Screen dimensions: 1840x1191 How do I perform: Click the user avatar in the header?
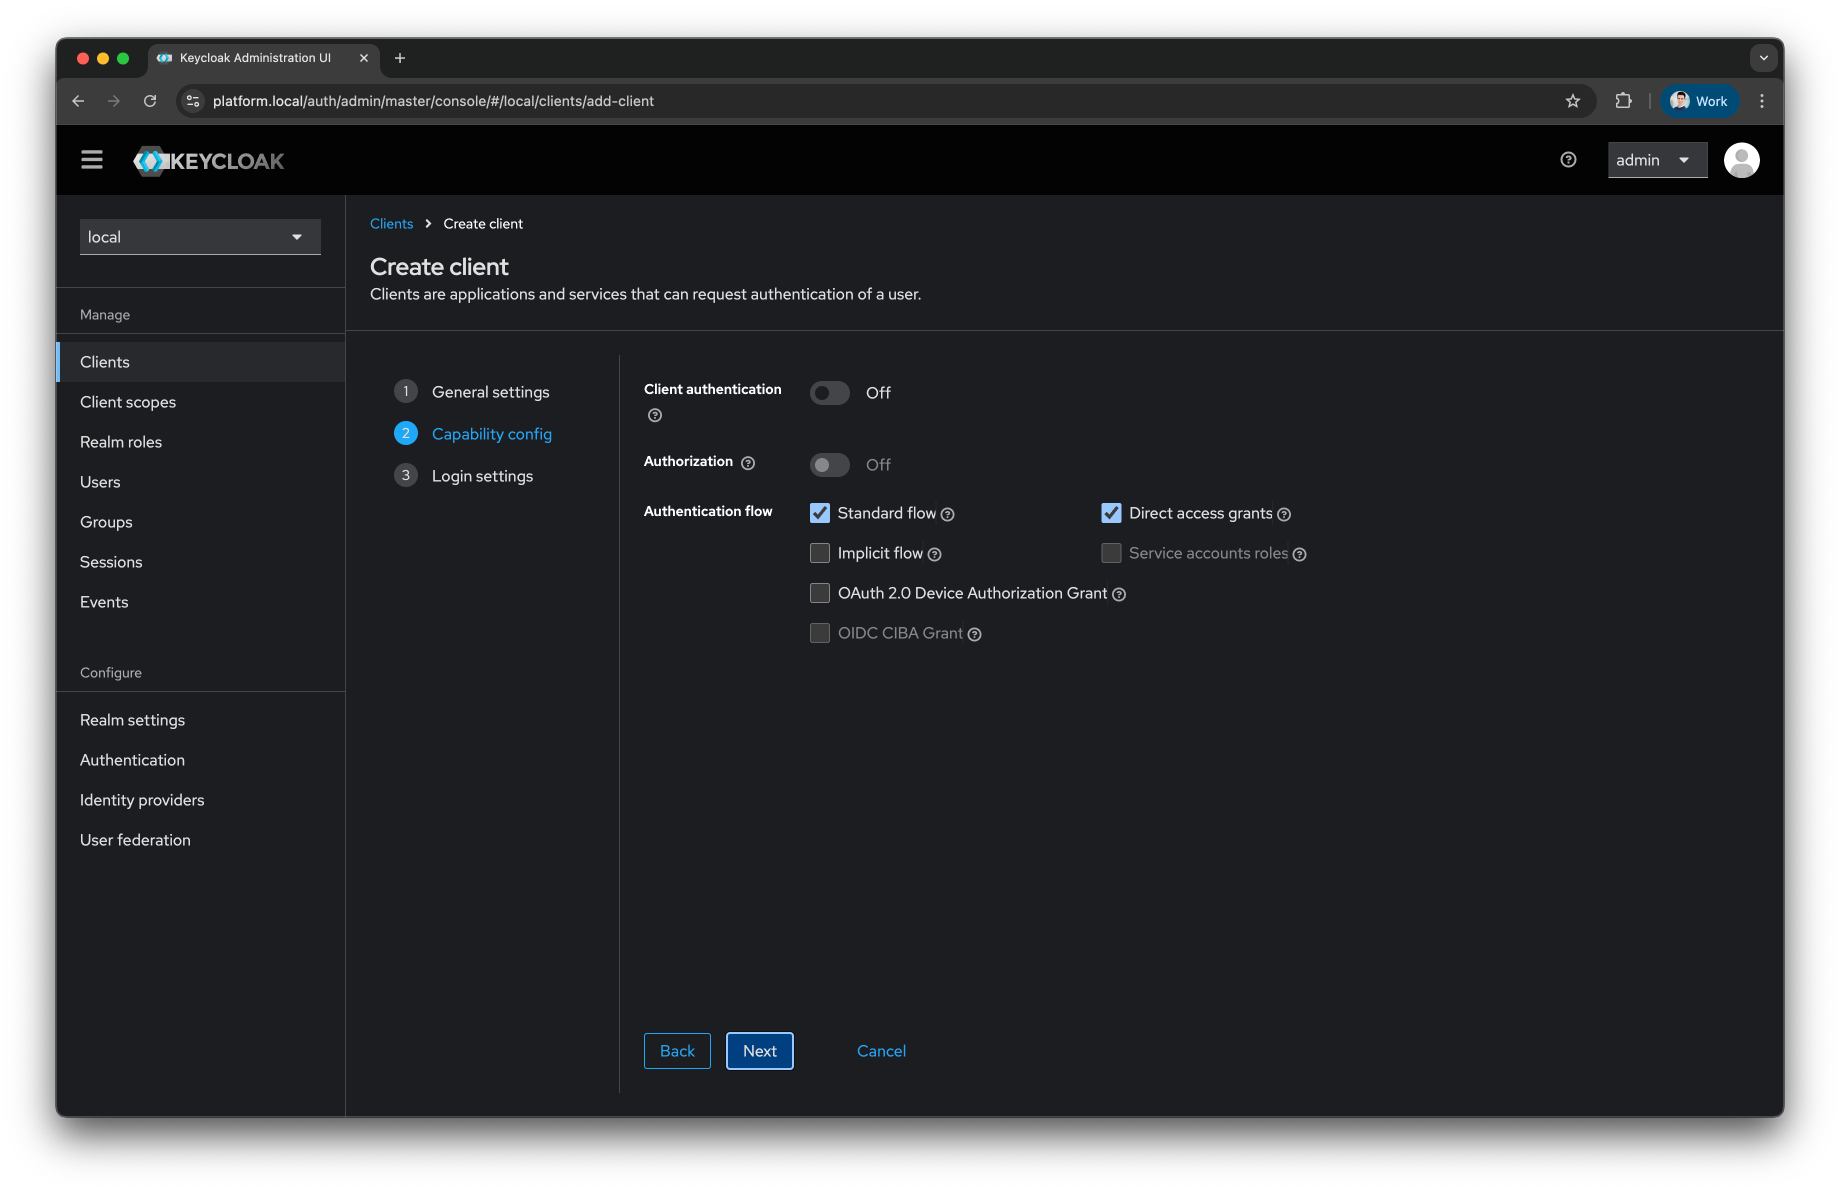(x=1741, y=159)
